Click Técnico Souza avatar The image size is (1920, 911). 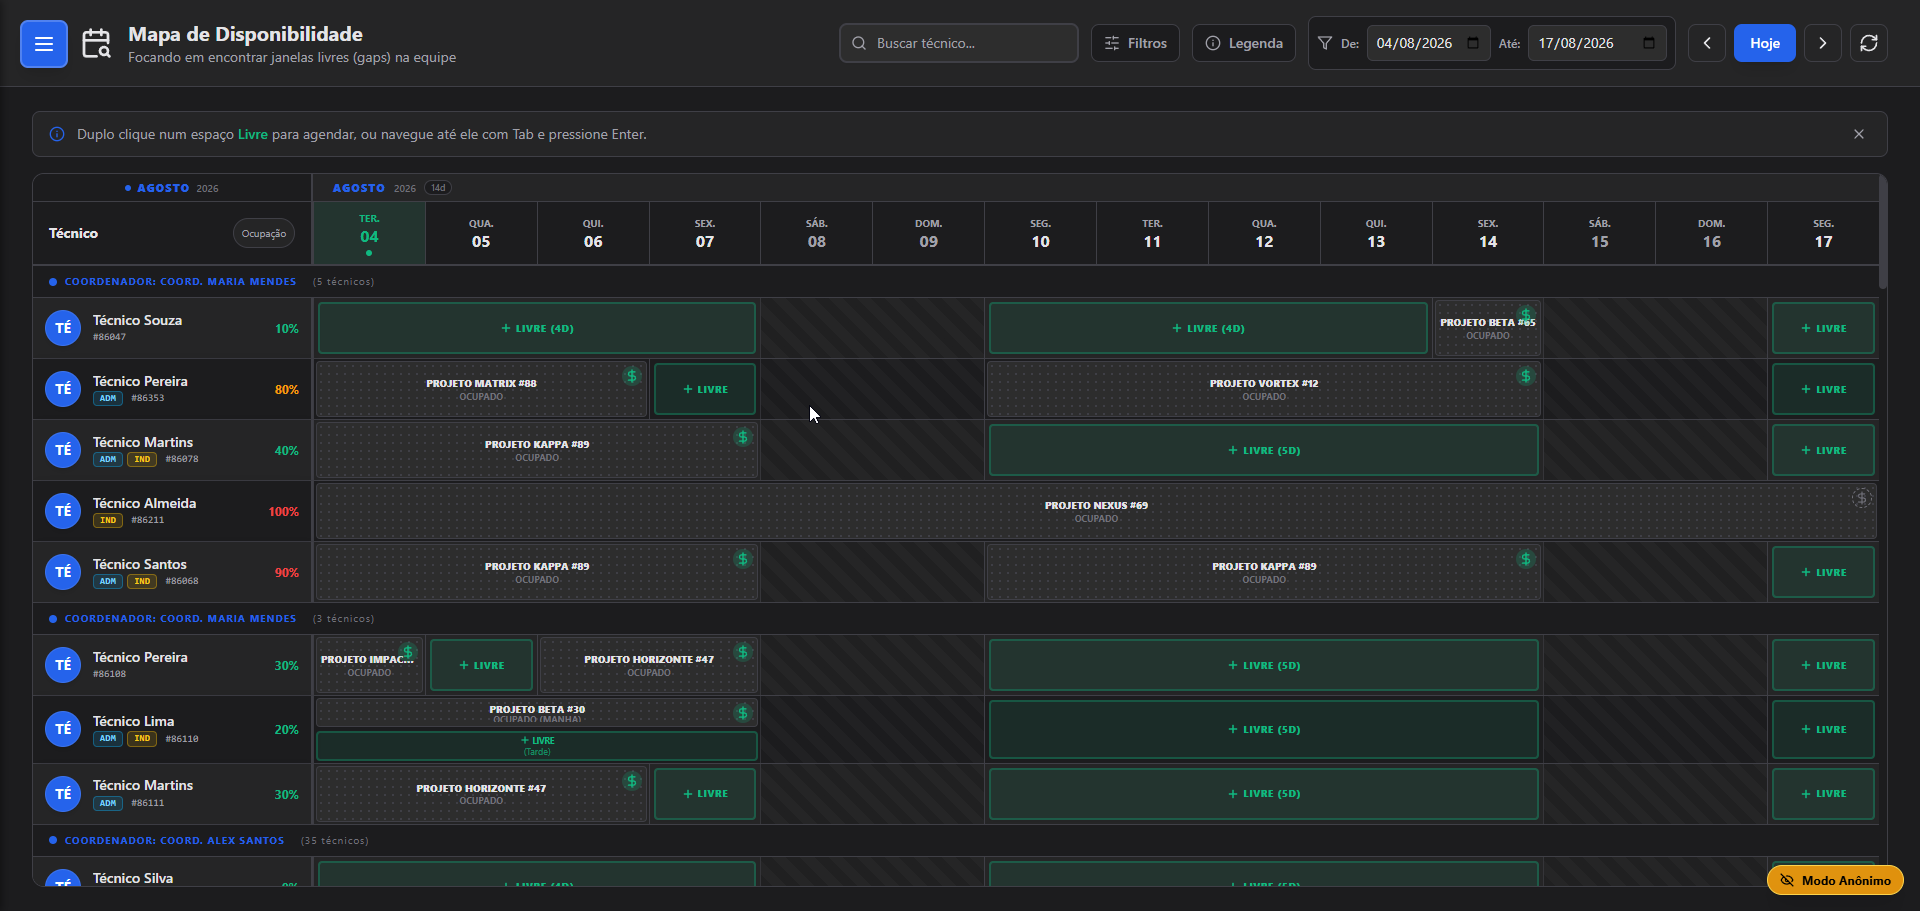(63, 328)
